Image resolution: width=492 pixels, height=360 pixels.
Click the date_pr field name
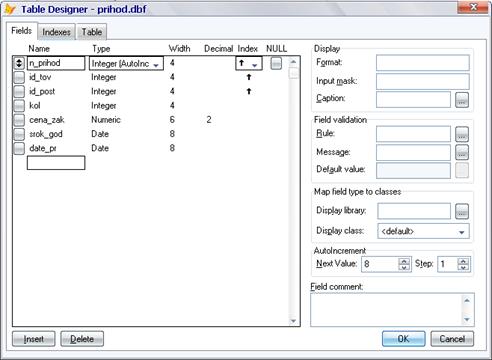click(x=43, y=148)
